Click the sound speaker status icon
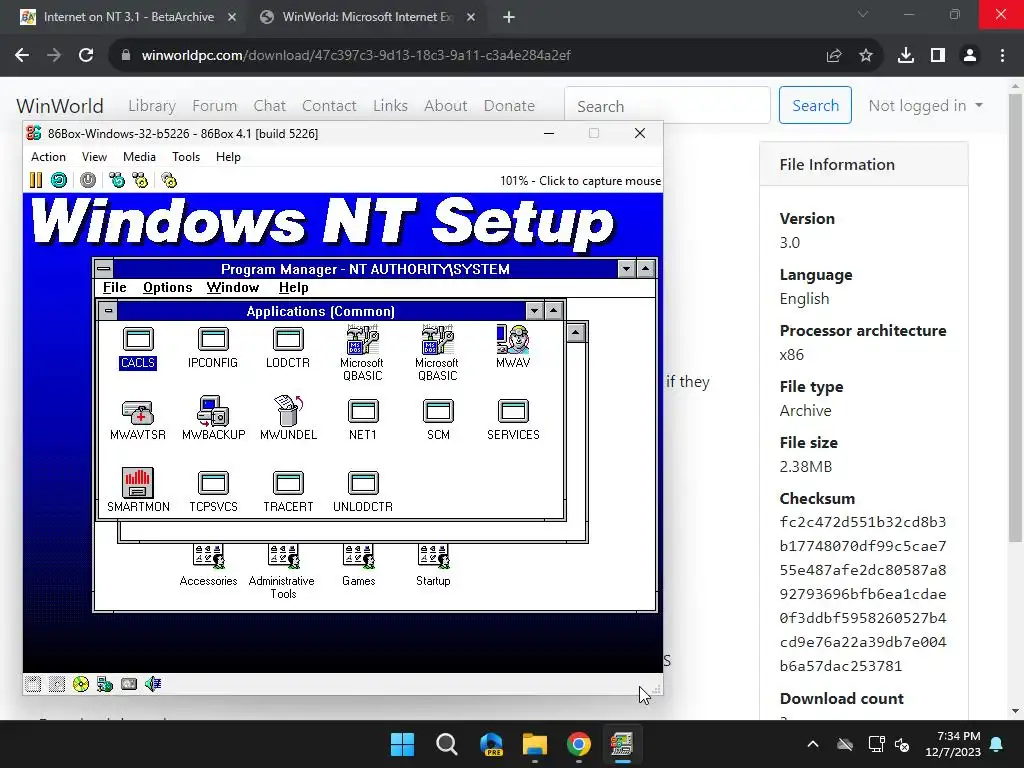This screenshot has height=768, width=1024. pos(153,684)
